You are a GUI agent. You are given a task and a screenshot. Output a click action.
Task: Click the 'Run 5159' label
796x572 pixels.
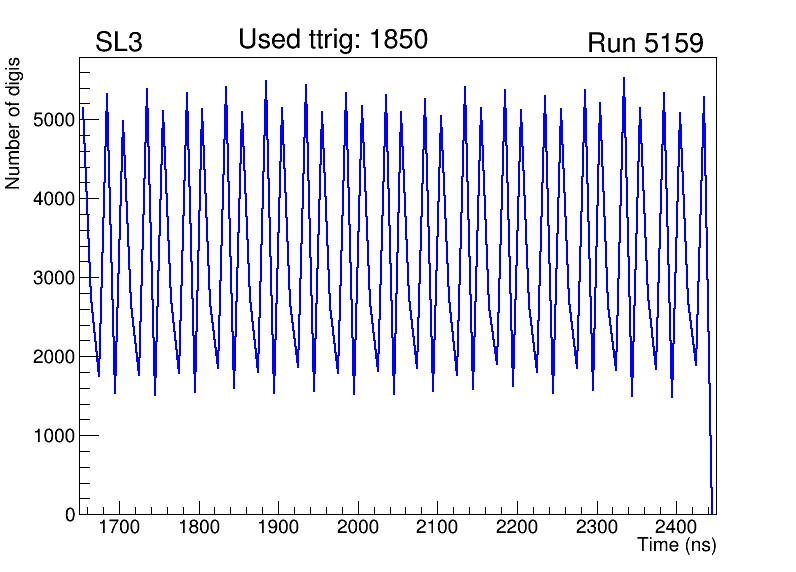[x=645, y=43]
